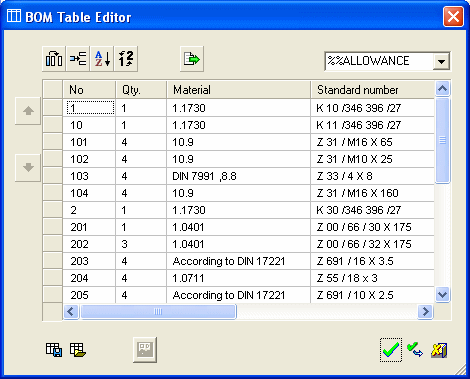
Task: Click the horizontal scrollbar thumb
Action: tap(158, 312)
